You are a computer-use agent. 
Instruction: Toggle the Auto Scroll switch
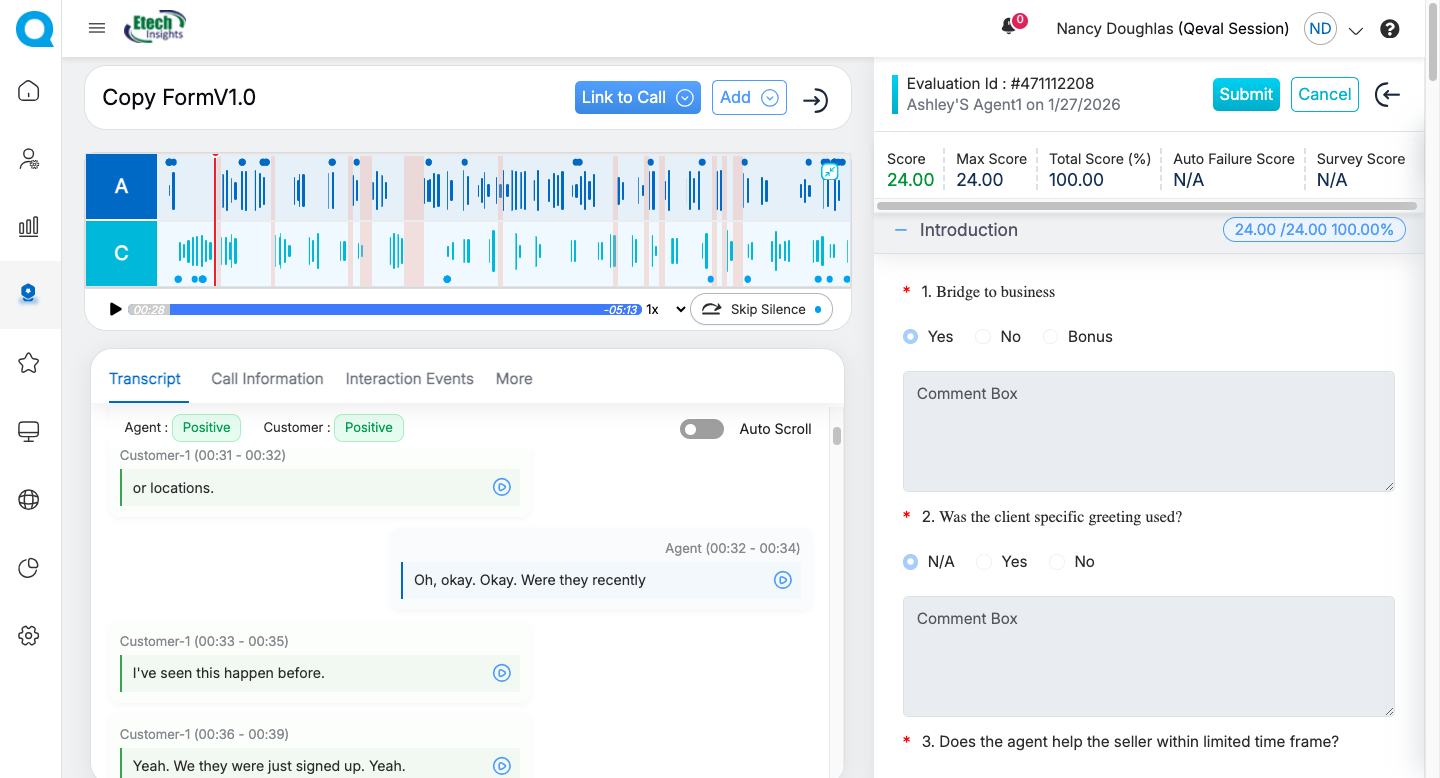pyautogui.click(x=702, y=429)
